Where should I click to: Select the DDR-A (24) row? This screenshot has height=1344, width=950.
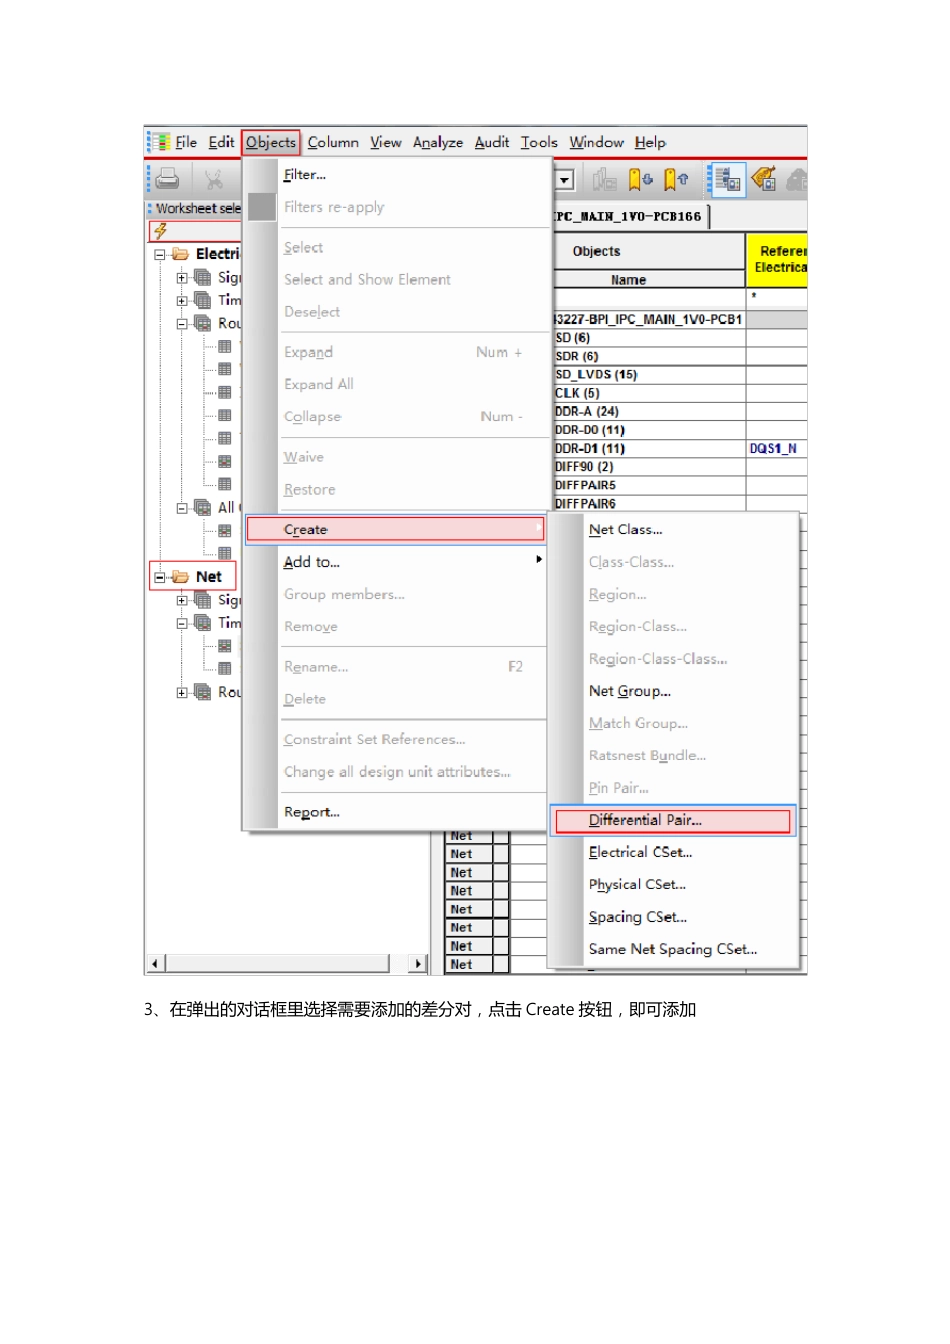click(649, 411)
